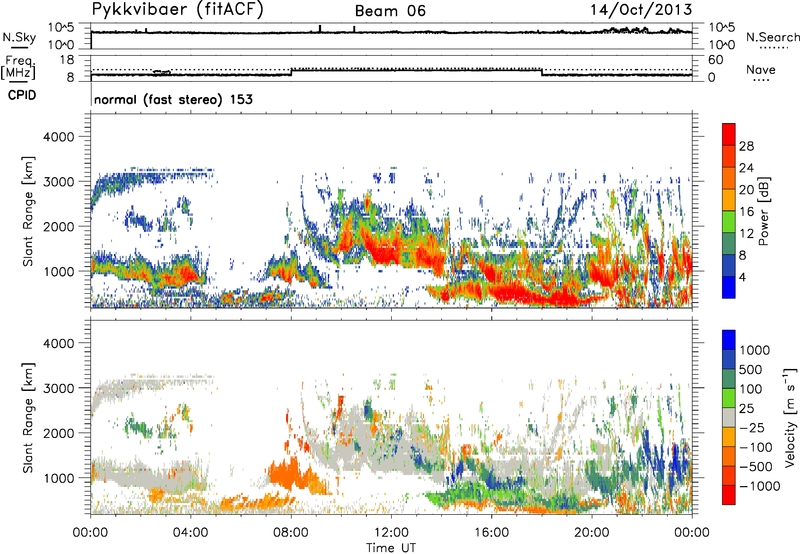The height and width of the screenshot is (554, 800).
Task: Click the Beam 06 label
Action: tap(390, 11)
